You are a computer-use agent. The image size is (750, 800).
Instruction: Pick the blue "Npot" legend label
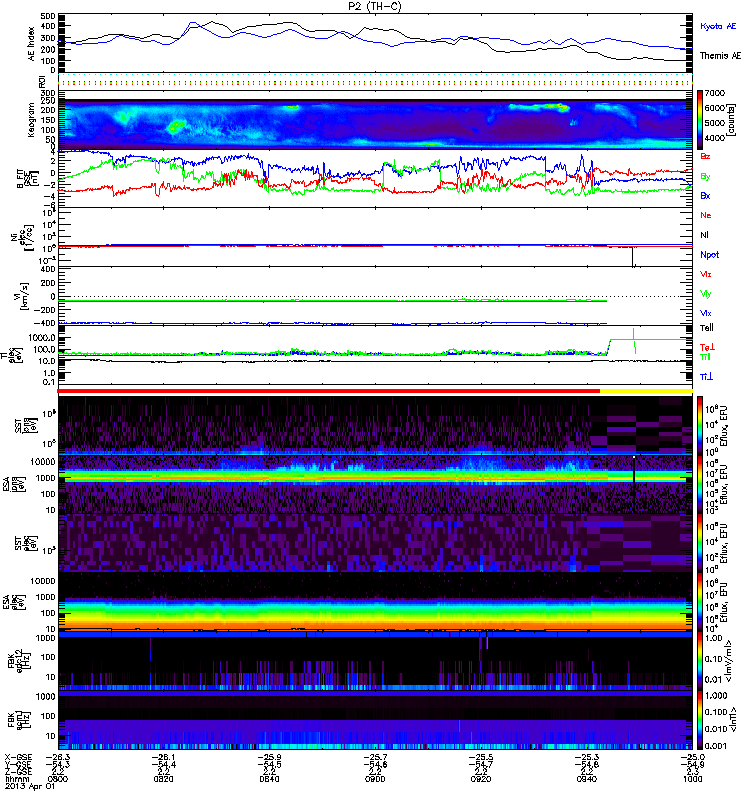(x=709, y=255)
